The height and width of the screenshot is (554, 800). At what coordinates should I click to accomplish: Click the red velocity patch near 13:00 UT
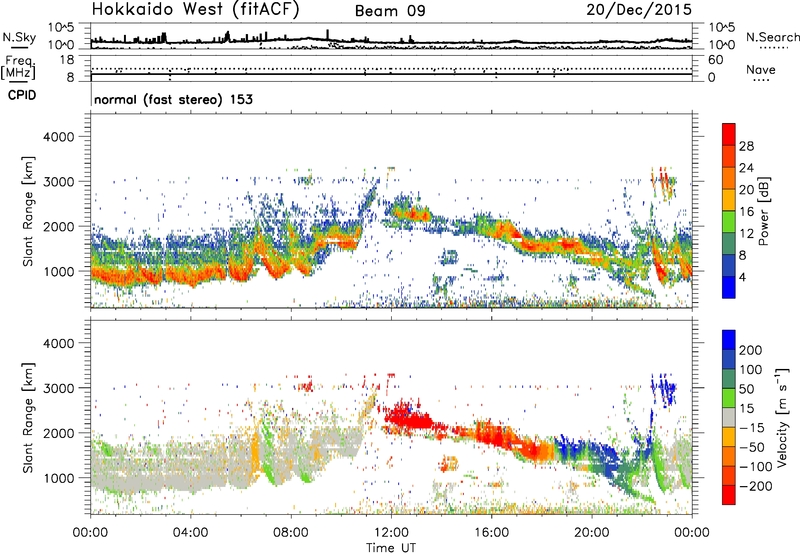point(408,419)
